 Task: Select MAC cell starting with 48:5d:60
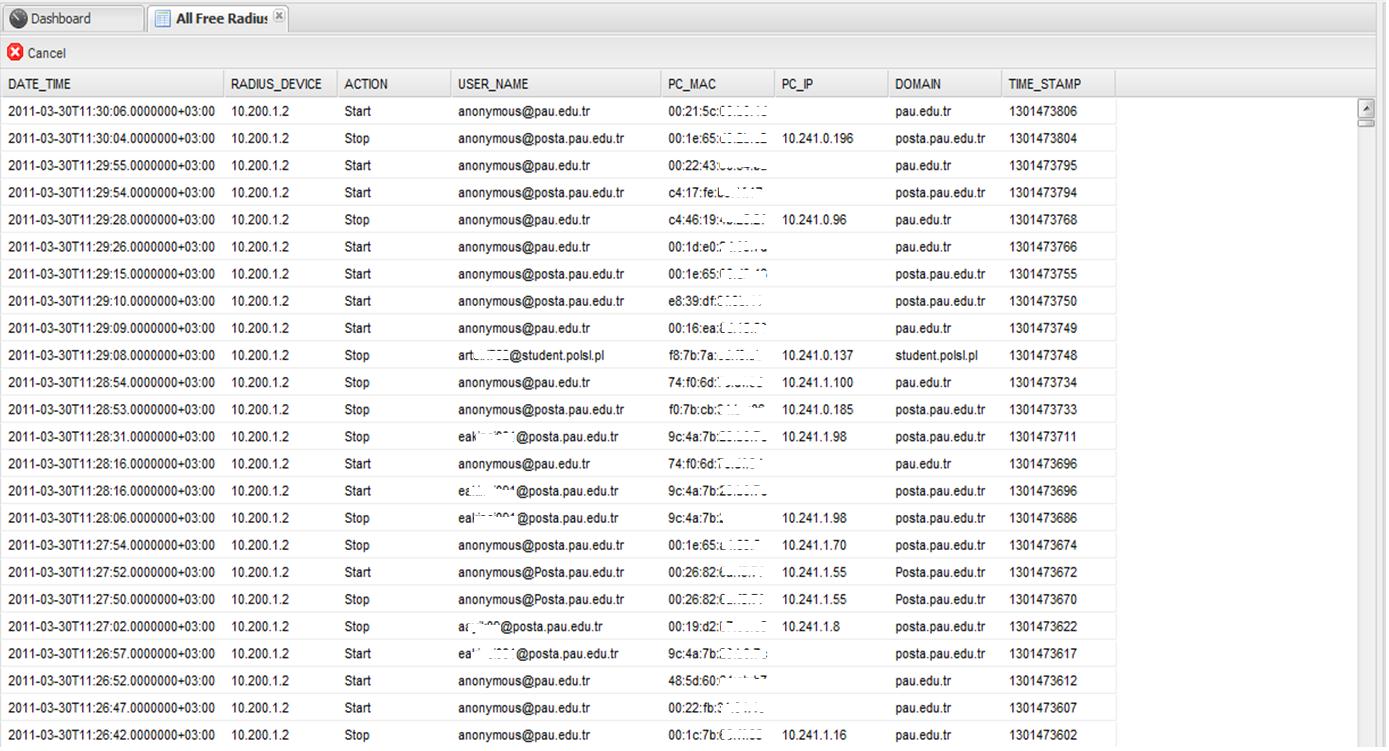[718, 680]
